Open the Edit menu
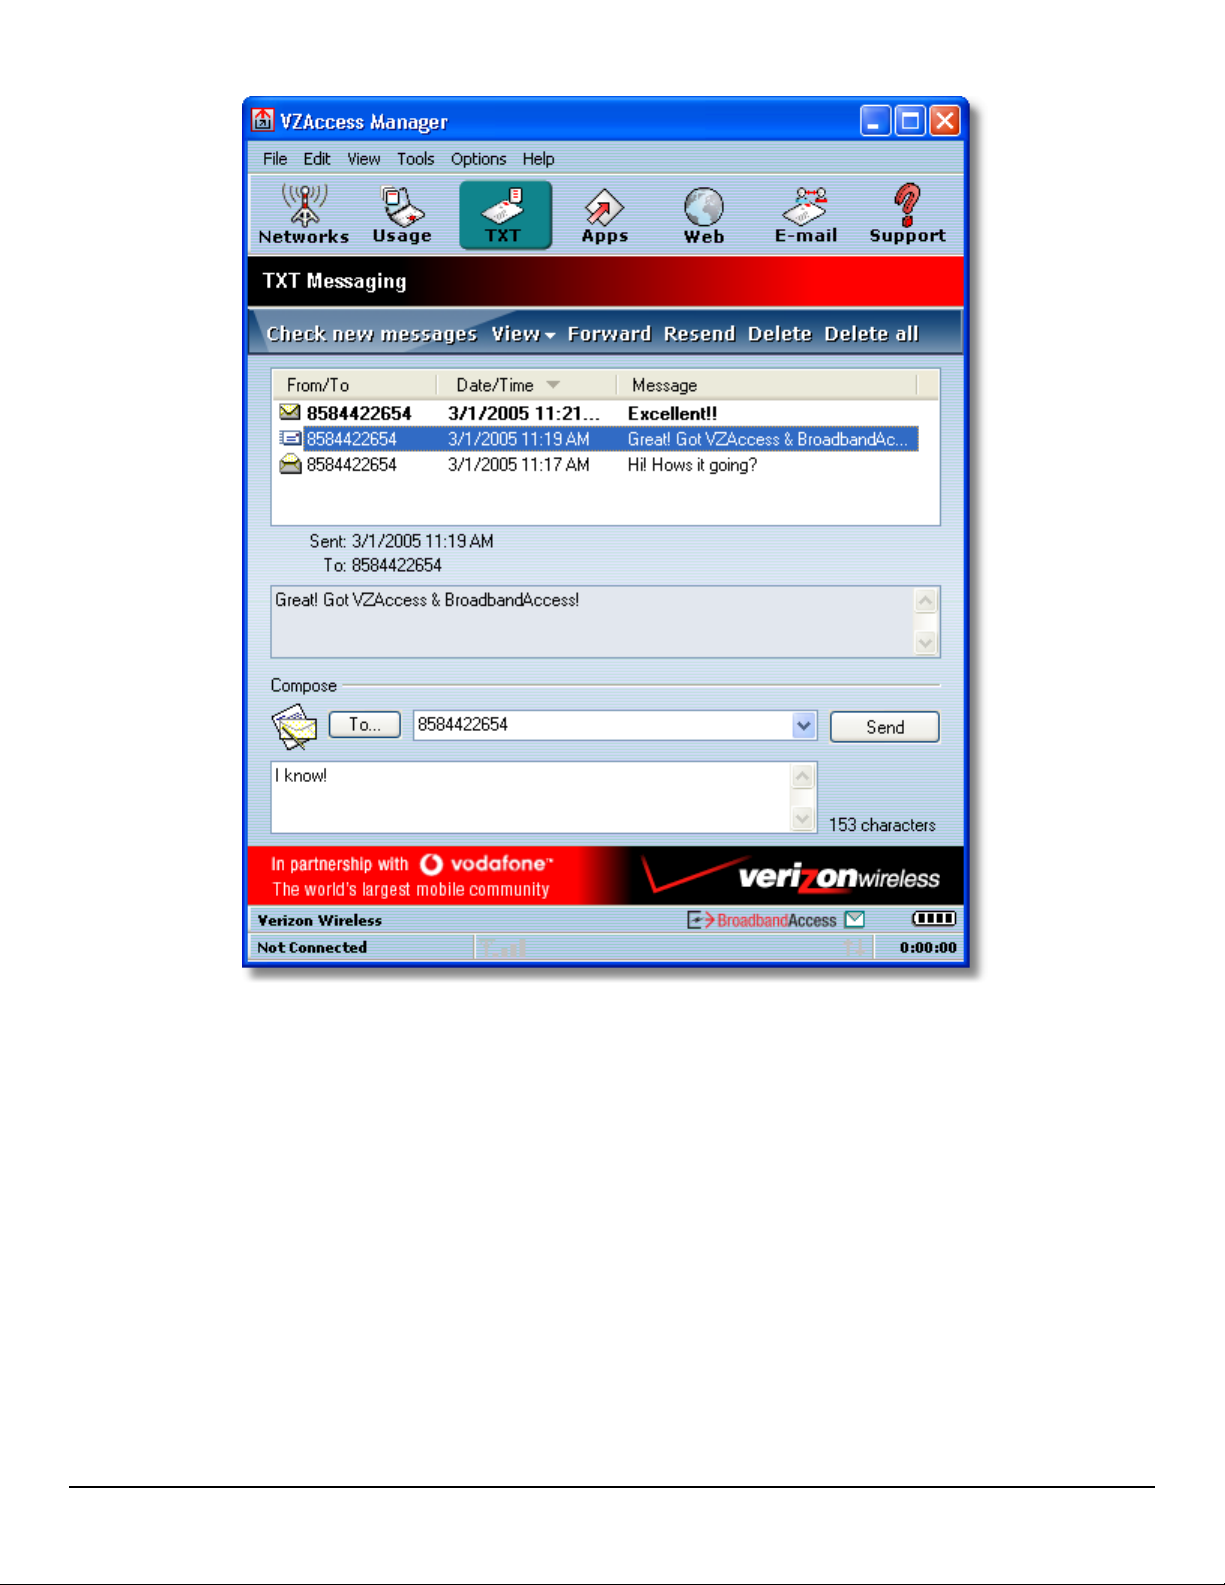 pyautogui.click(x=317, y=159)
